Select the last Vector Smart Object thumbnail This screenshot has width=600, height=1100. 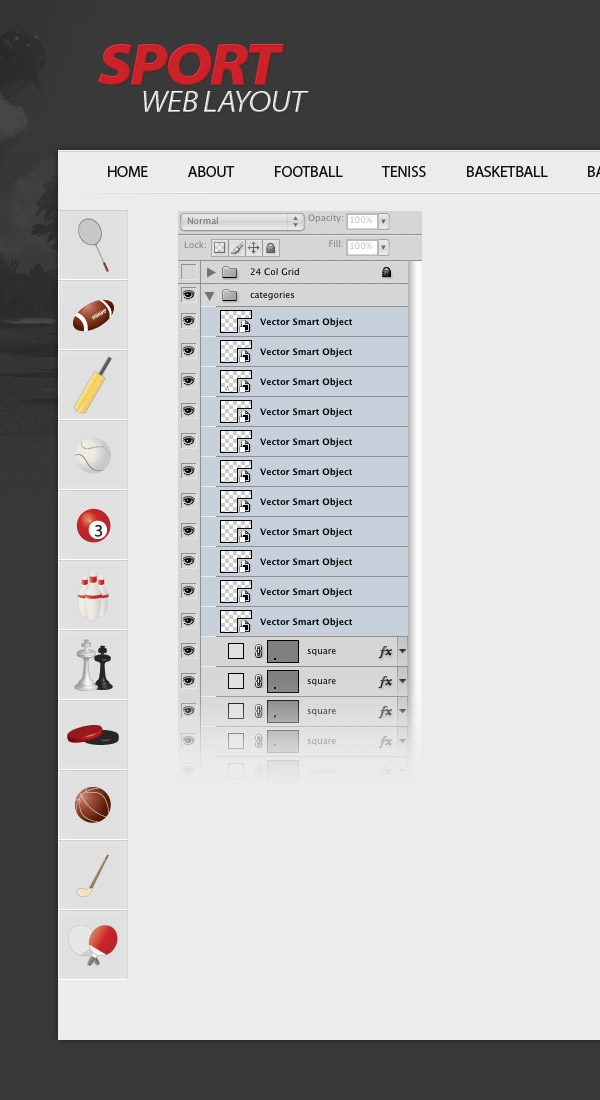click(236, 622)
